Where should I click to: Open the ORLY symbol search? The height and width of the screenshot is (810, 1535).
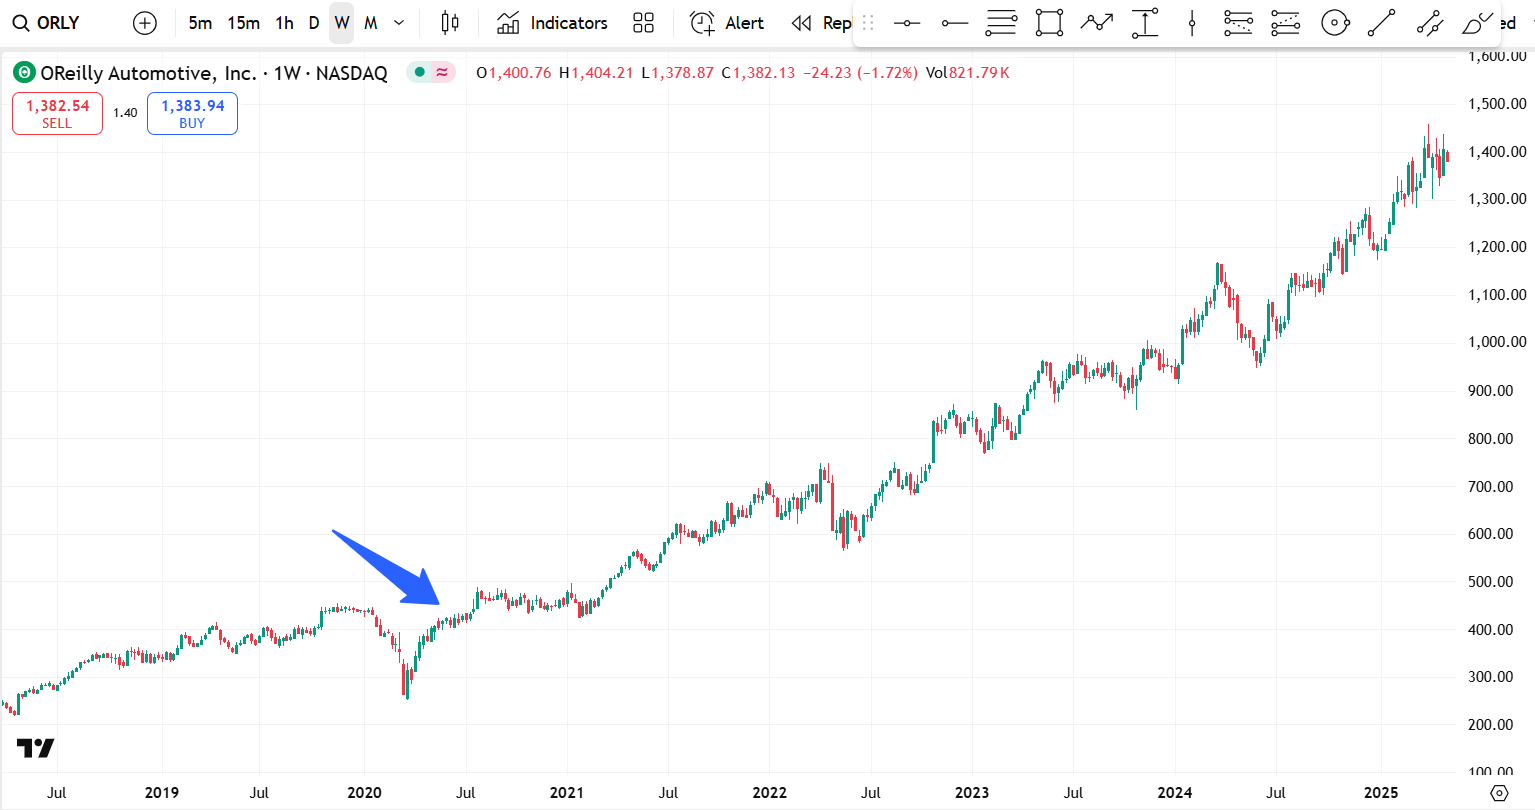coord(46,22)
